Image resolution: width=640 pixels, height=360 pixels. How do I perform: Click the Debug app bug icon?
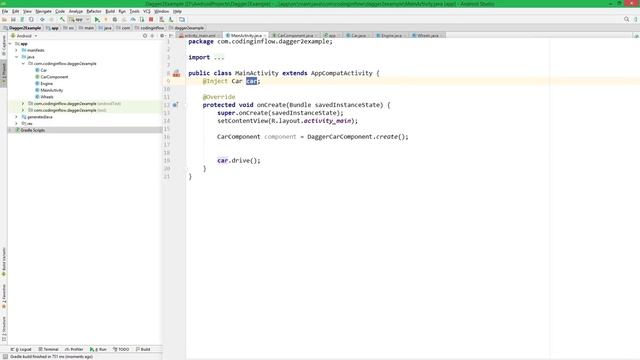pyautogui.click(x=115, y=20)
